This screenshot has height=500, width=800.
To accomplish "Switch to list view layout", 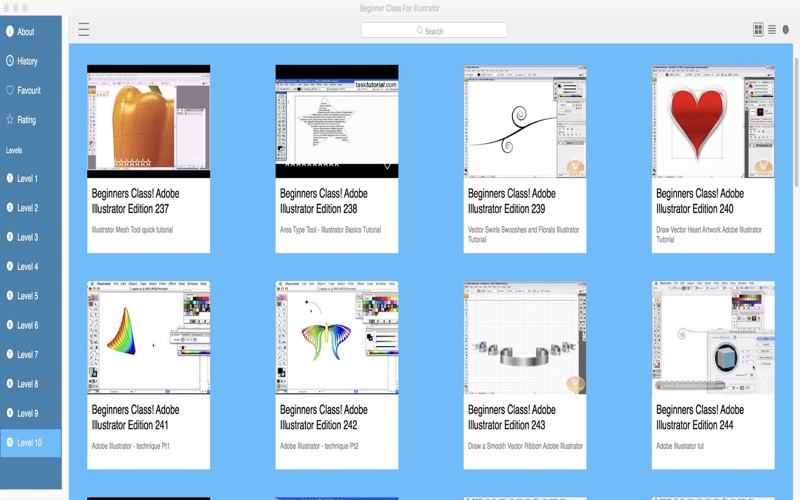I will pos(772,30).
